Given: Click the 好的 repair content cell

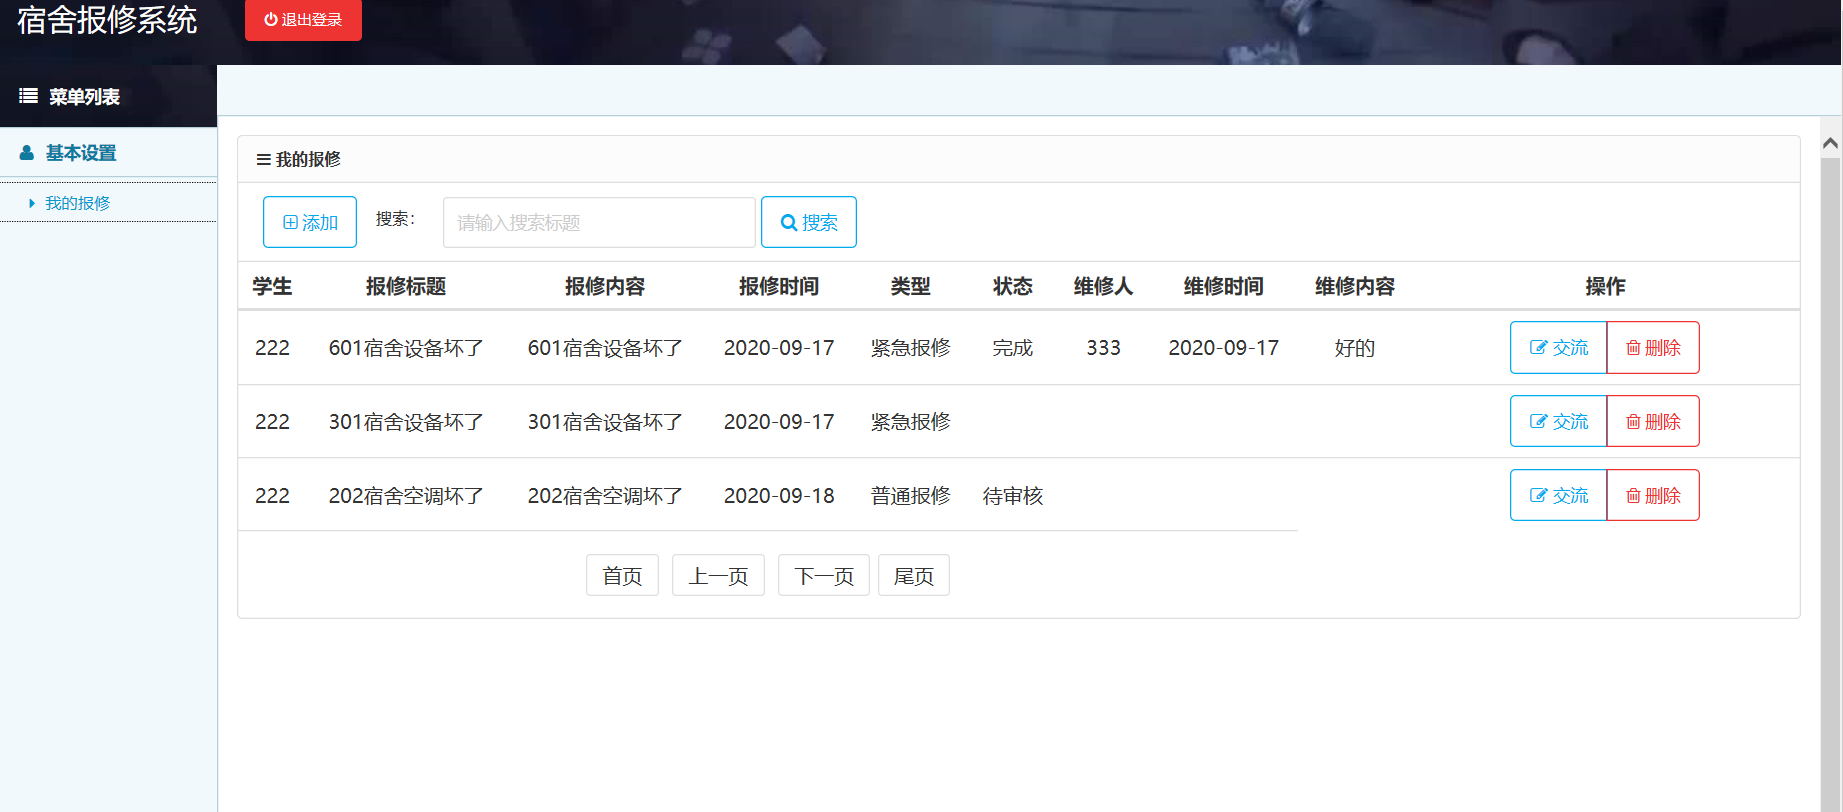Looking at the screenshot, I should pos(1355,348).
